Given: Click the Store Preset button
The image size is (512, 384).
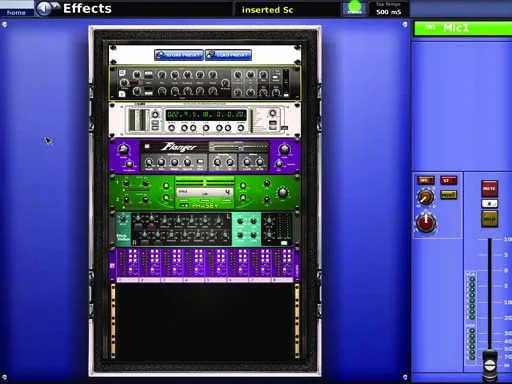Looking at the screenshot, I should point(179,55).
